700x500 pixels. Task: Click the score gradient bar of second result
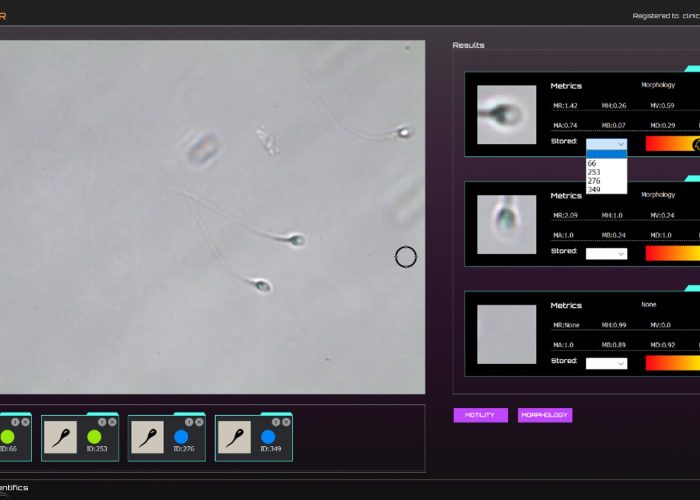[x=673, y=253]
